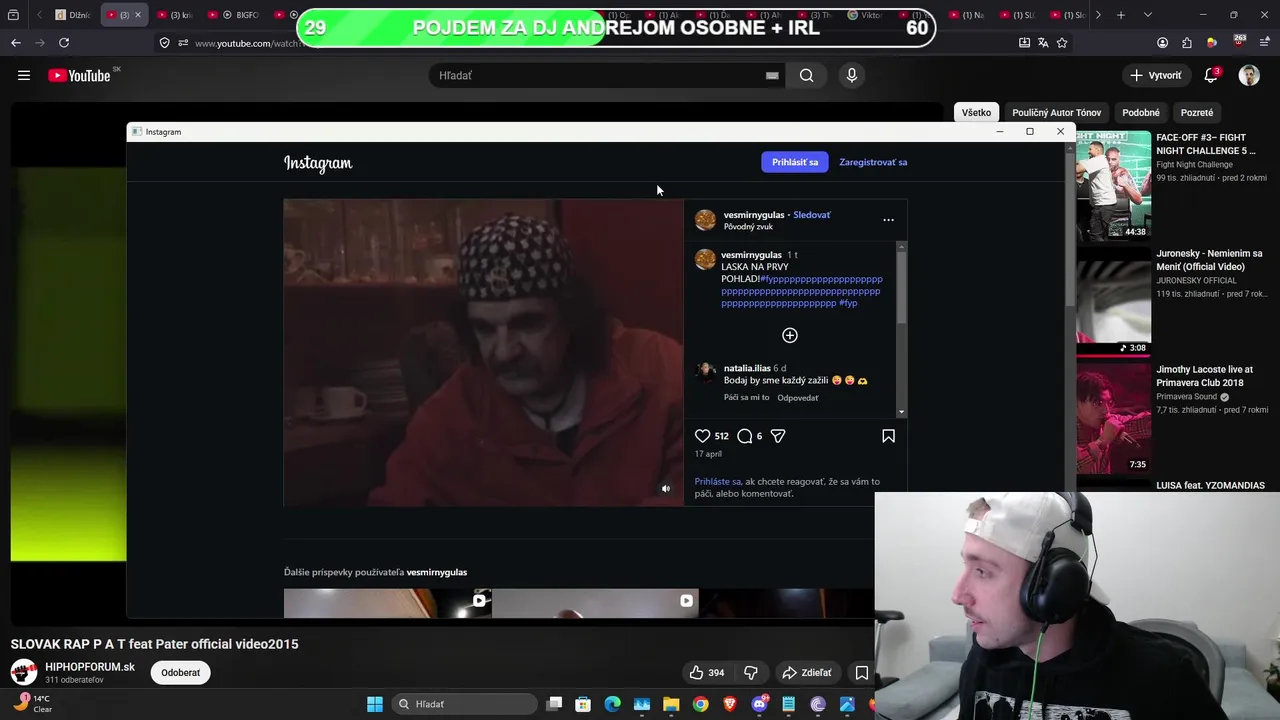Viewport: 1280px width, 720px height.
Task: Open Discord from the taskbar
Action: coord(759,704)
